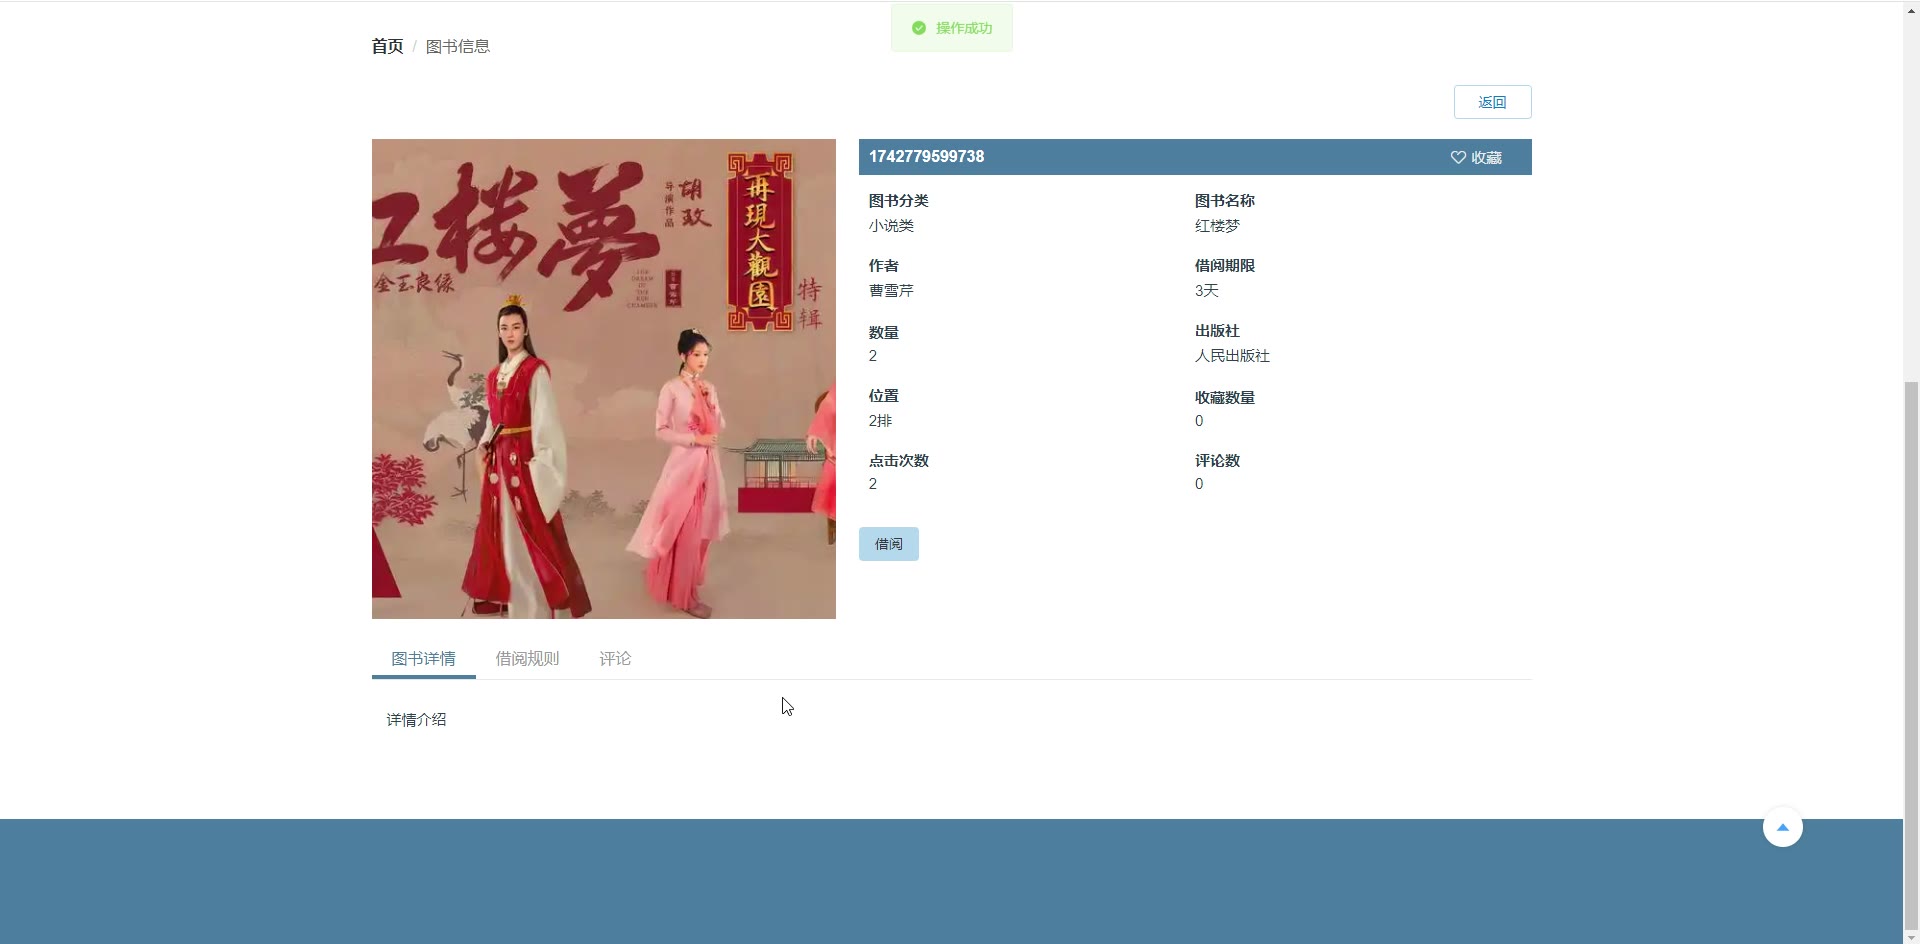
Task: Click the book name 红楼梦
Action: click(1217, 226)
